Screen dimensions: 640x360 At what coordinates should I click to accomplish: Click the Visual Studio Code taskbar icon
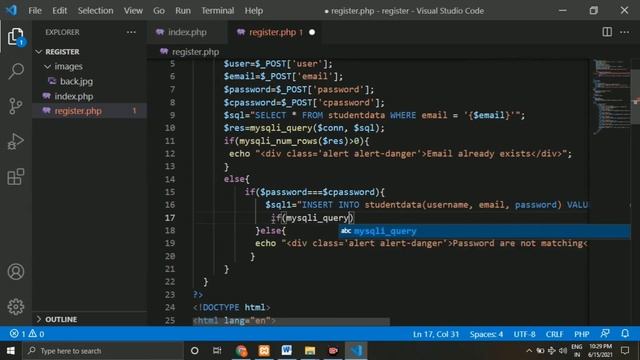356,351
